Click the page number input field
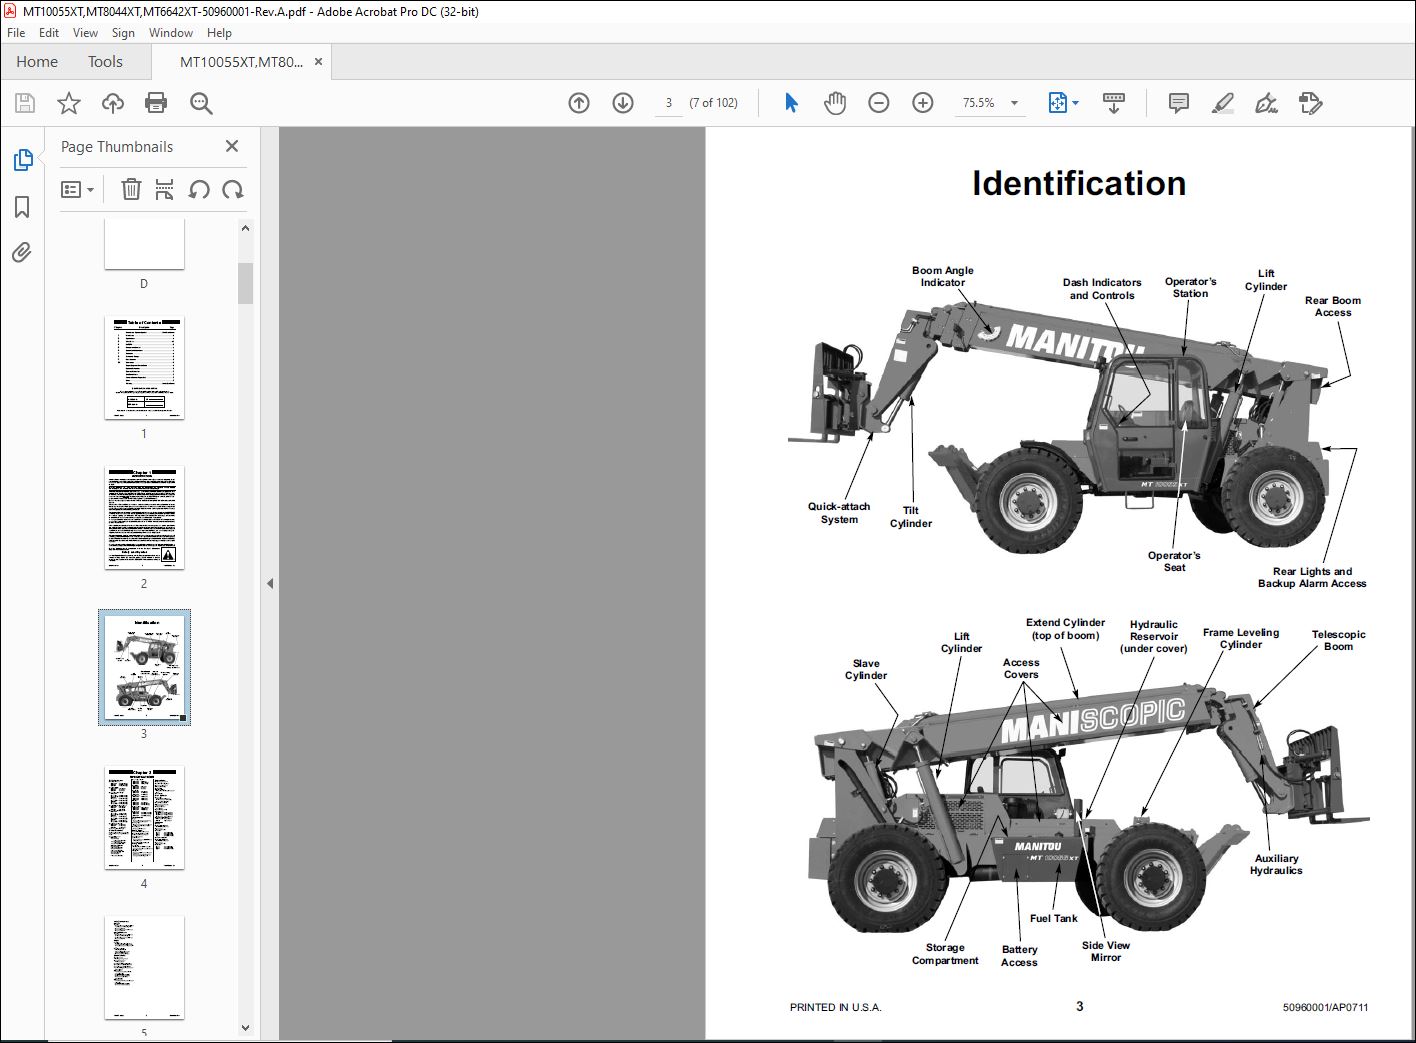1416x1043 pixels. point(668,103)
